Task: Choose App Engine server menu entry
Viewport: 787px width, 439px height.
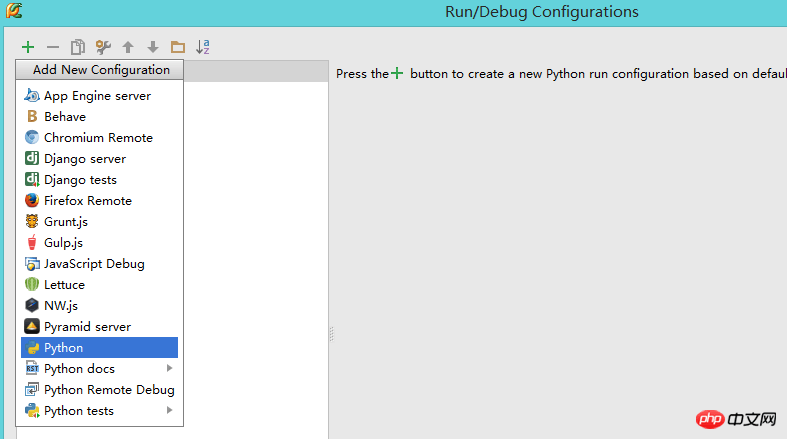Action: pyautogui.click(x=99, y=95)
